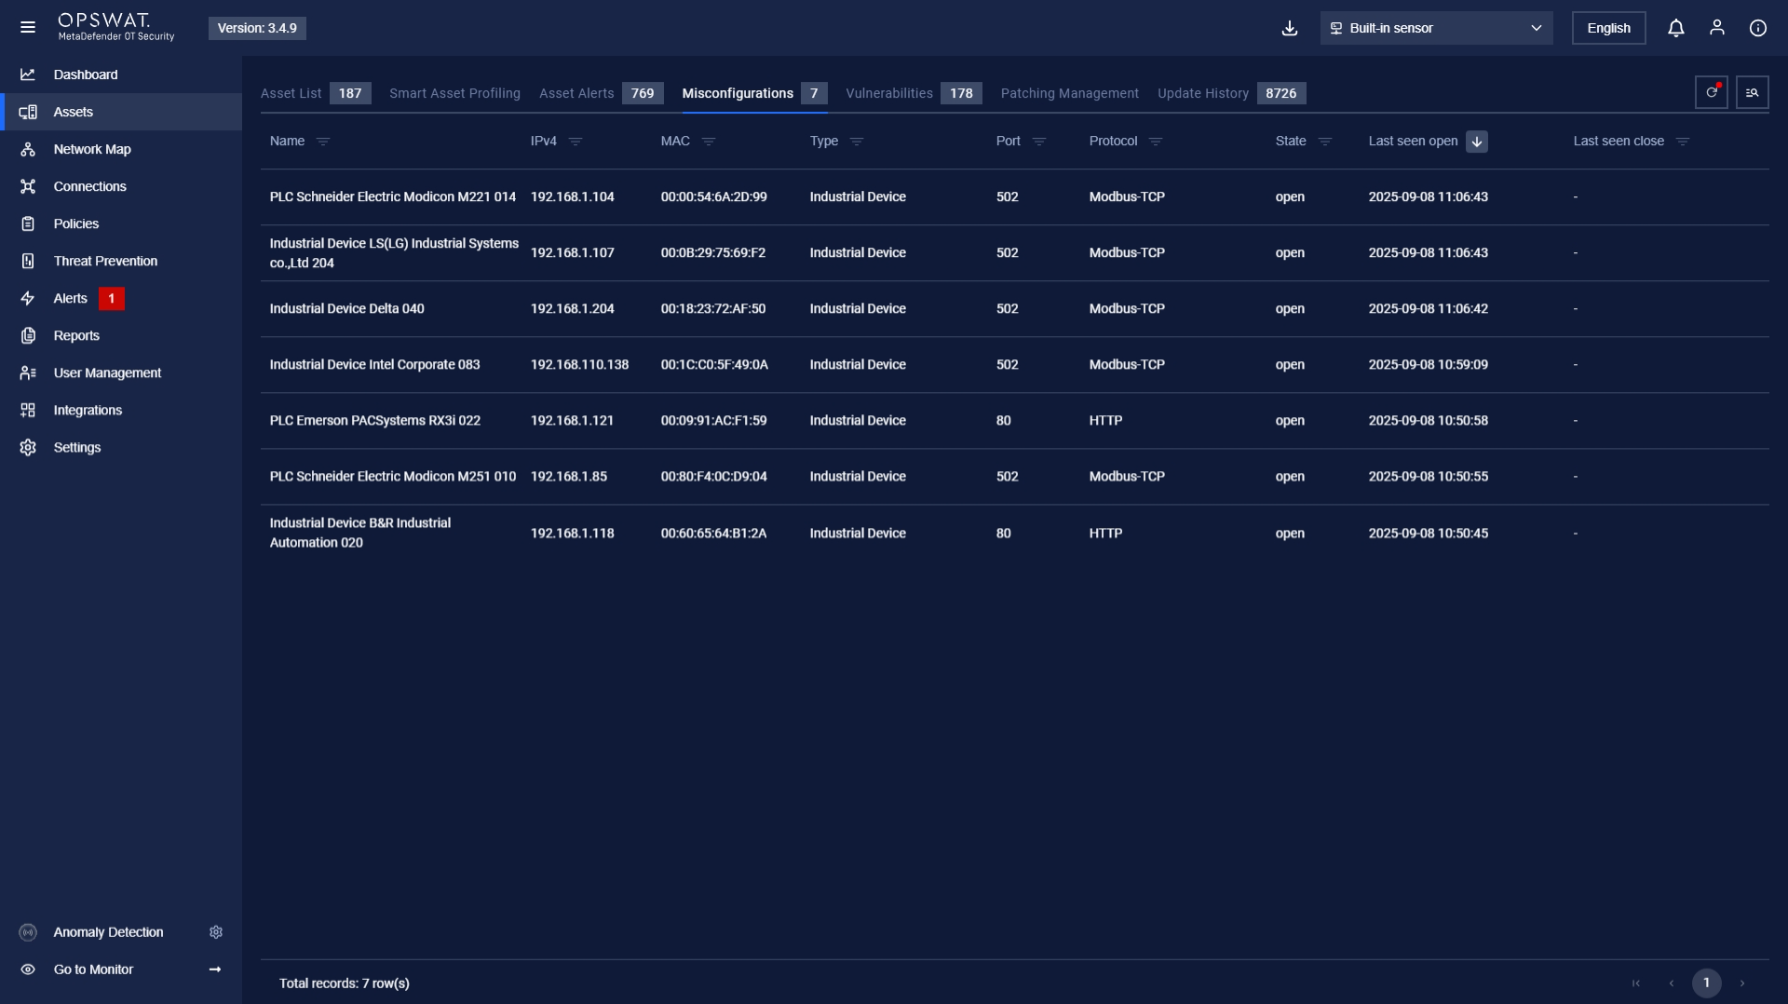Click the Threat Prevention icon

click(x=28, y=261)
